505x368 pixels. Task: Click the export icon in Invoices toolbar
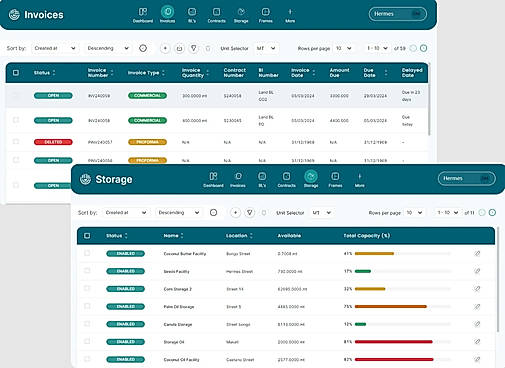(179, 48)
